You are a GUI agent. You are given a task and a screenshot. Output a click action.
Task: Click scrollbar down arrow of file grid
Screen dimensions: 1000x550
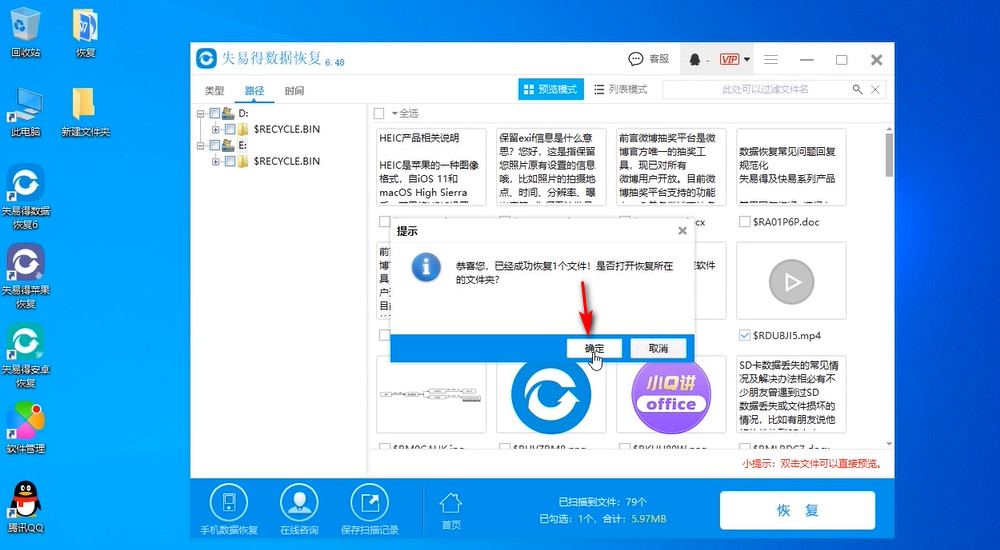[889, 444]
